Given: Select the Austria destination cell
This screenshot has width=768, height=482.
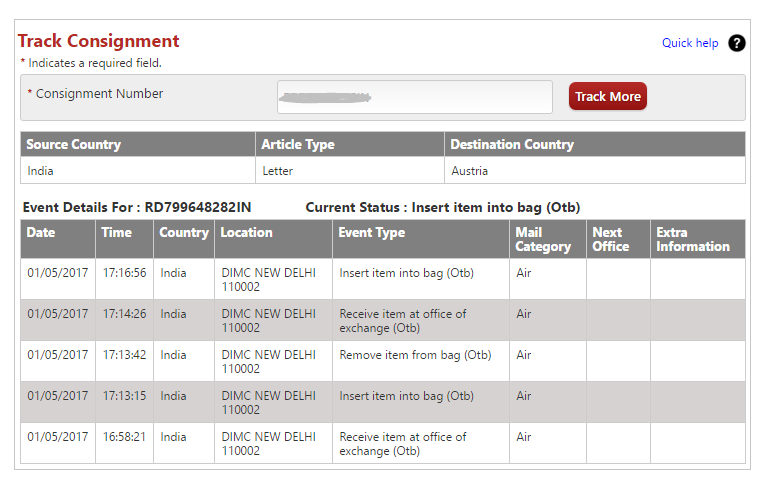Looking at the screenshot, I should coord(470,171).
